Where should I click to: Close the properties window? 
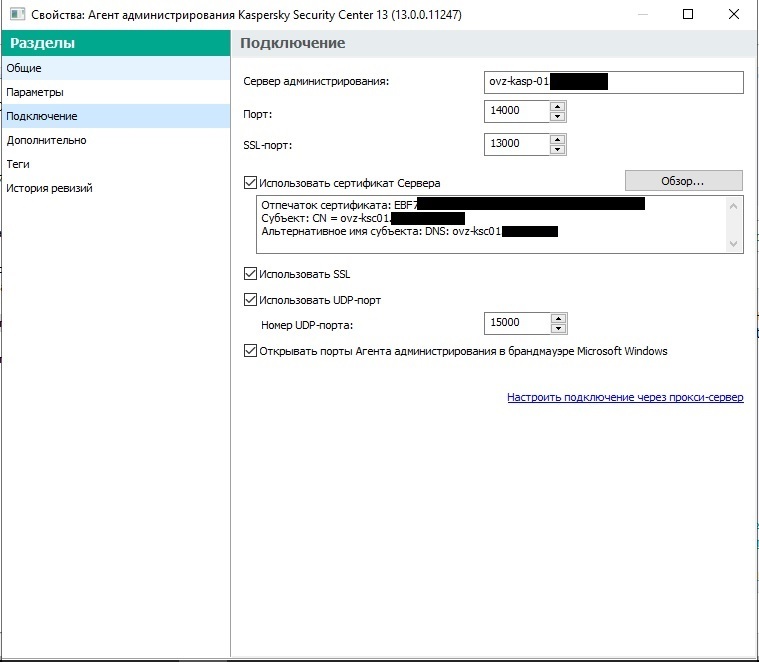click(734, 14)
